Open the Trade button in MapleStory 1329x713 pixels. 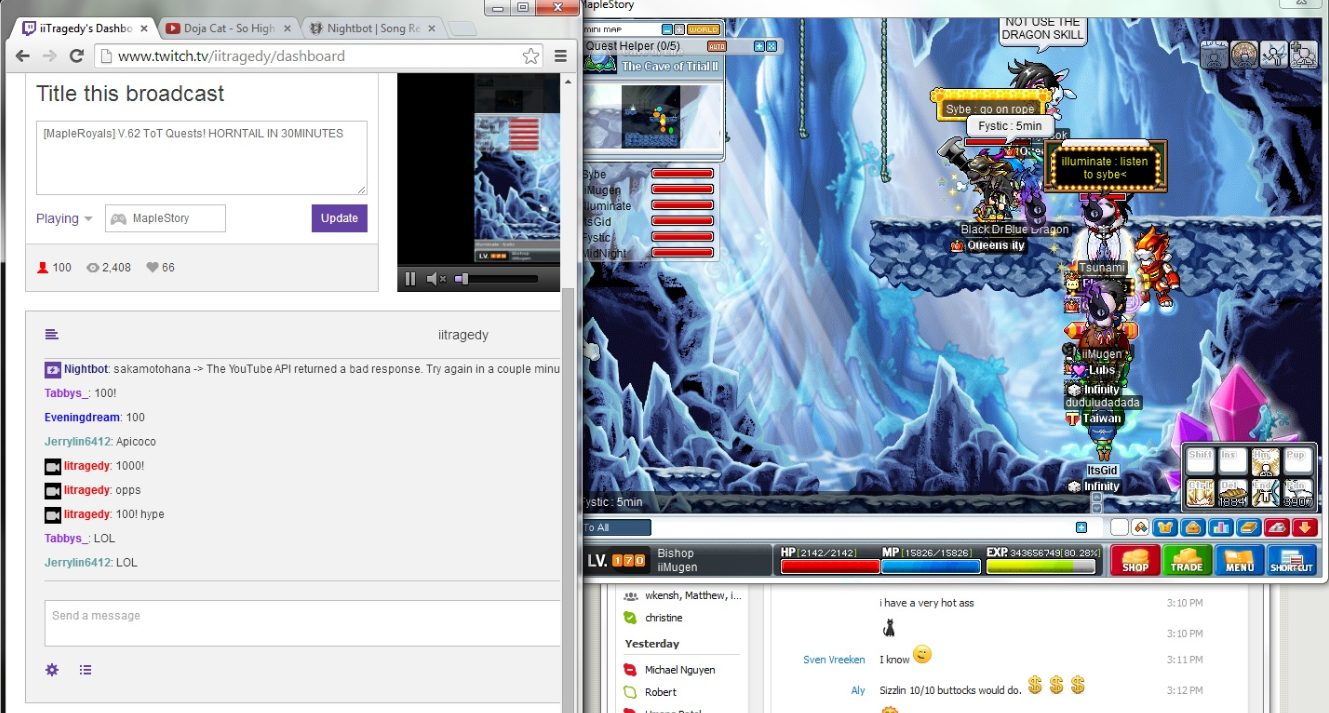pos(1187,560)
